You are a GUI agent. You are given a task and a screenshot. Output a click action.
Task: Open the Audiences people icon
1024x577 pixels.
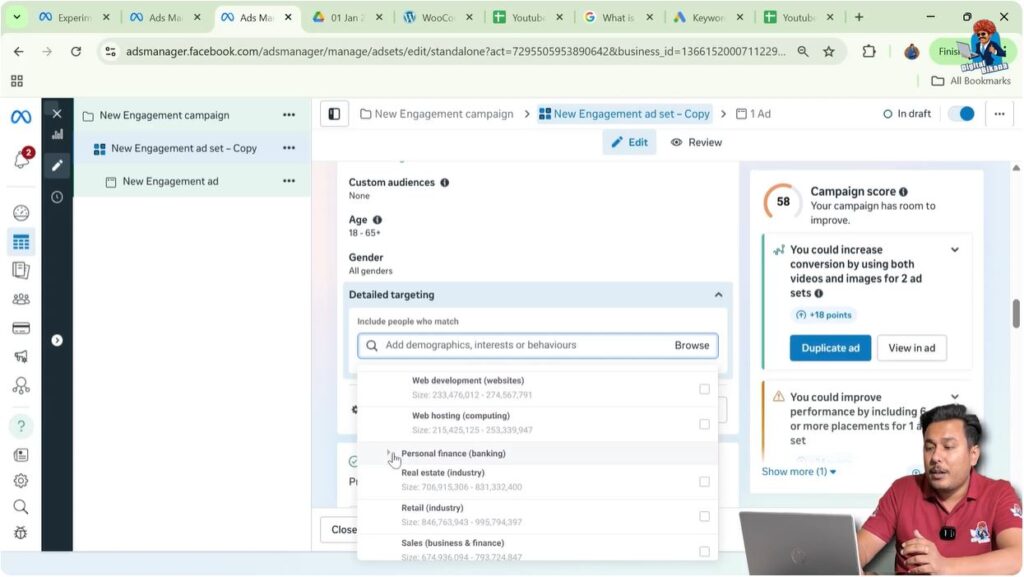point(20,298)
